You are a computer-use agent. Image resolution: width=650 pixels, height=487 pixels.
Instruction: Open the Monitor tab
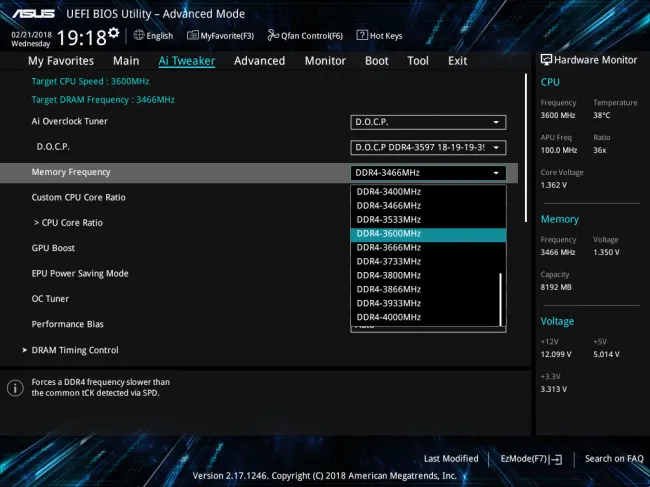(325, 61)
